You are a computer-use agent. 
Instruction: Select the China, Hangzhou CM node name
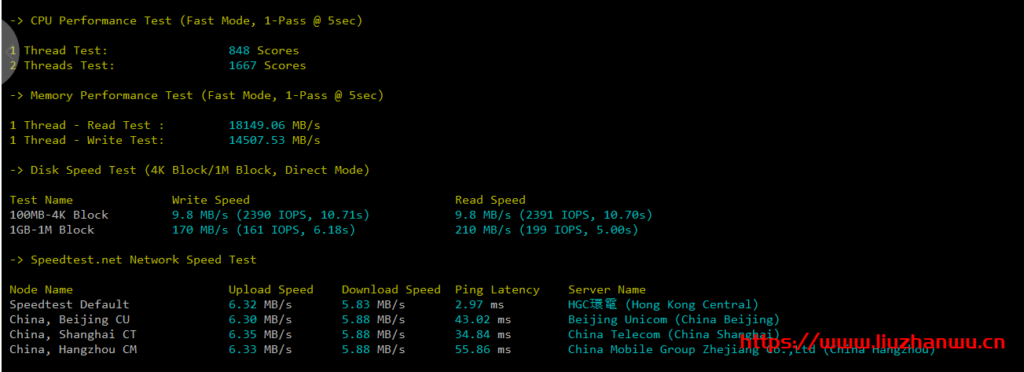[x=73, y=349]
